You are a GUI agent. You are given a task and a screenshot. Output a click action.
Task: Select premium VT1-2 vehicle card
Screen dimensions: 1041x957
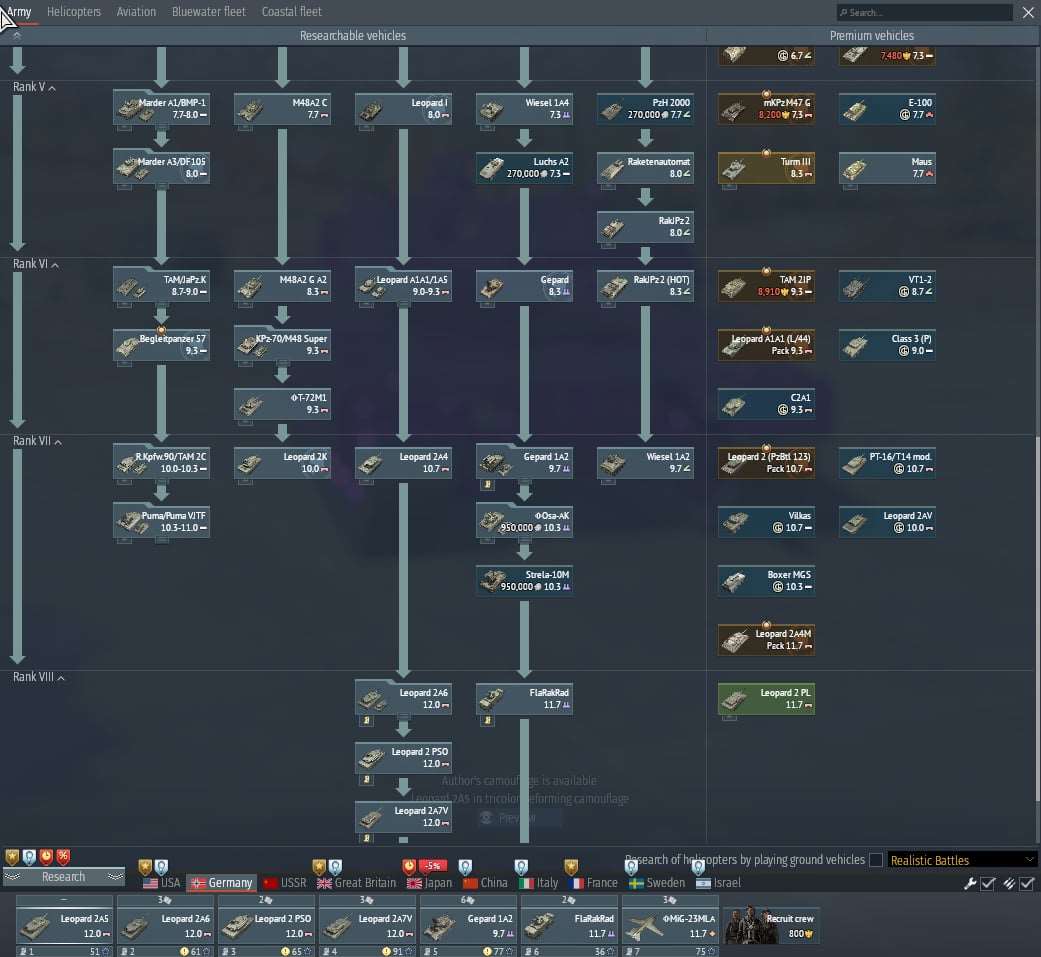[x=887, y=286]
